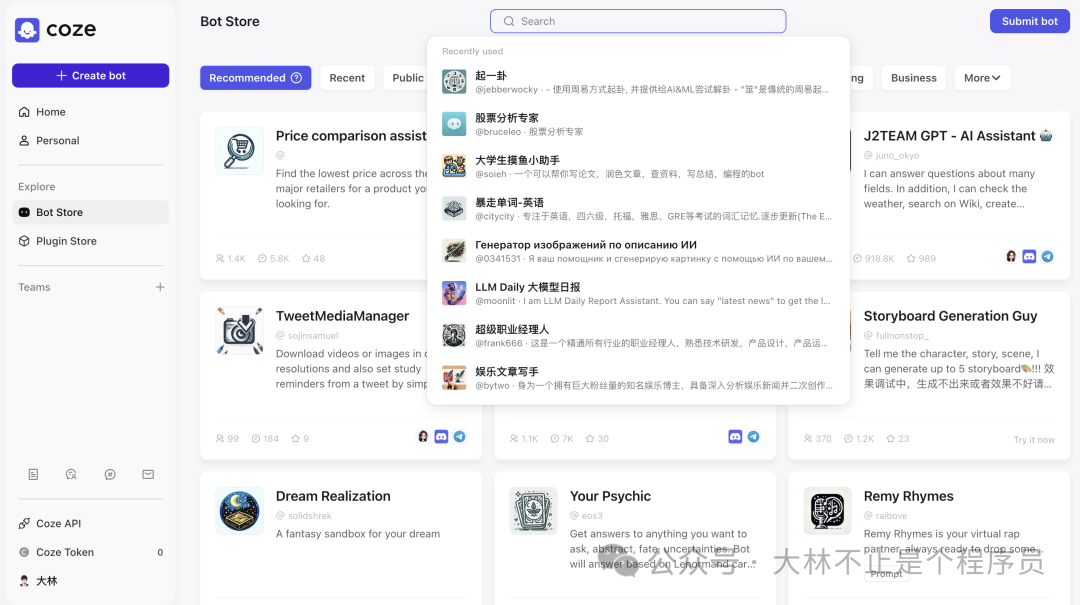Screen dimensions: 1080x605
Task: Focus the Search input field
Action: (638, 21)
